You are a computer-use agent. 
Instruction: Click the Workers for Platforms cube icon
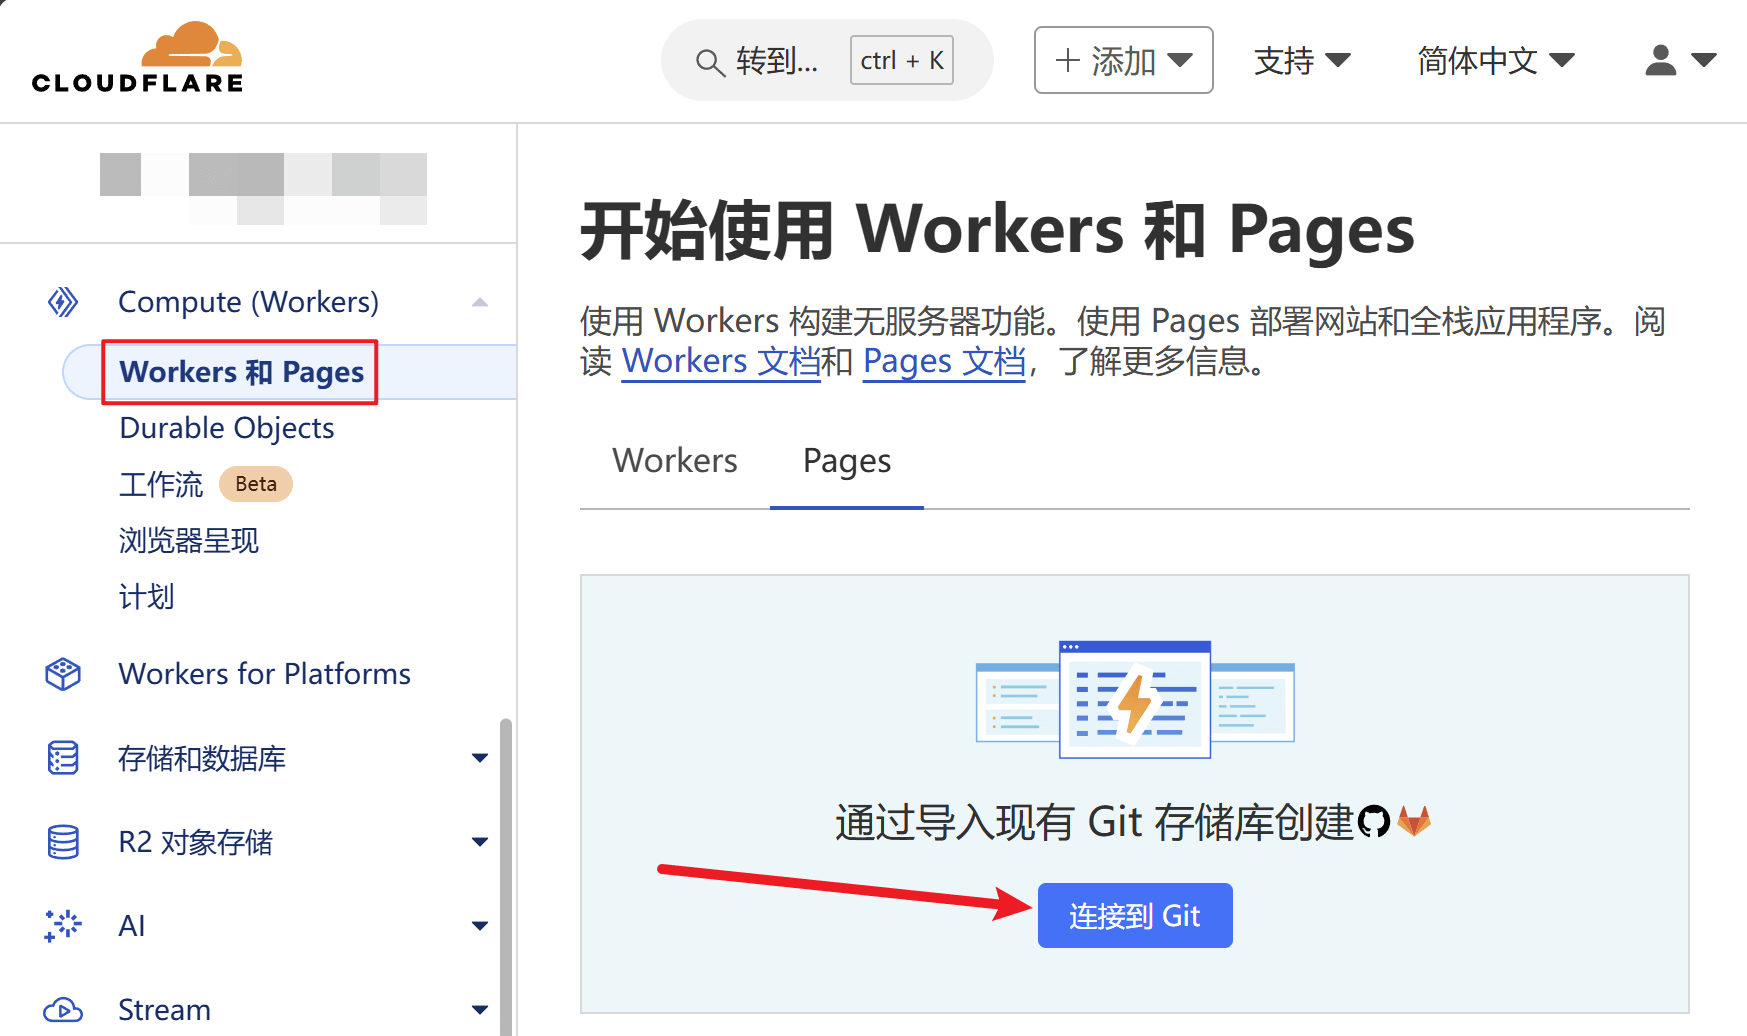coord(63,674)
